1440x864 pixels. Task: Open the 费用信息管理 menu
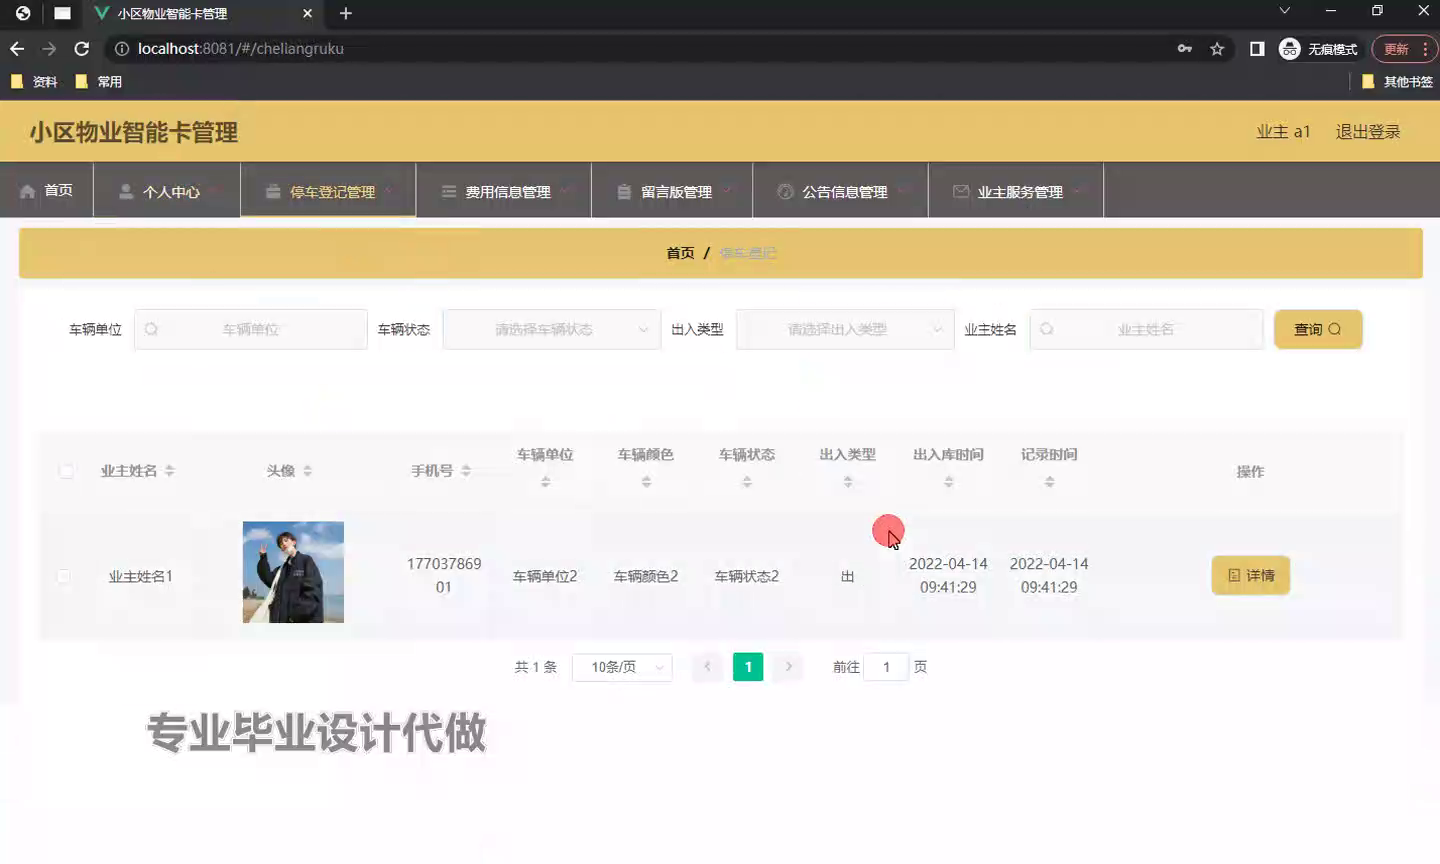click(504, 190)
